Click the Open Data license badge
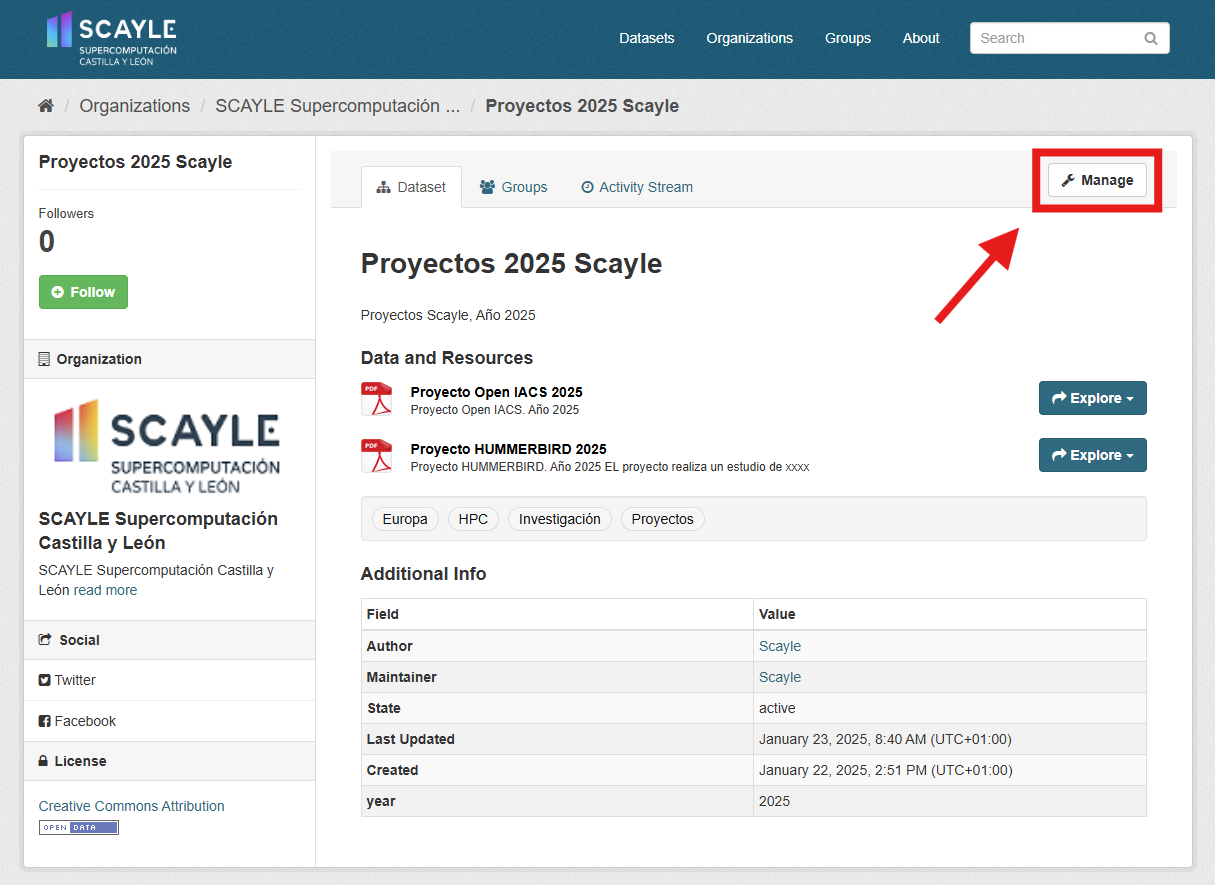The image size is (1215, 885). click(79, 827)
